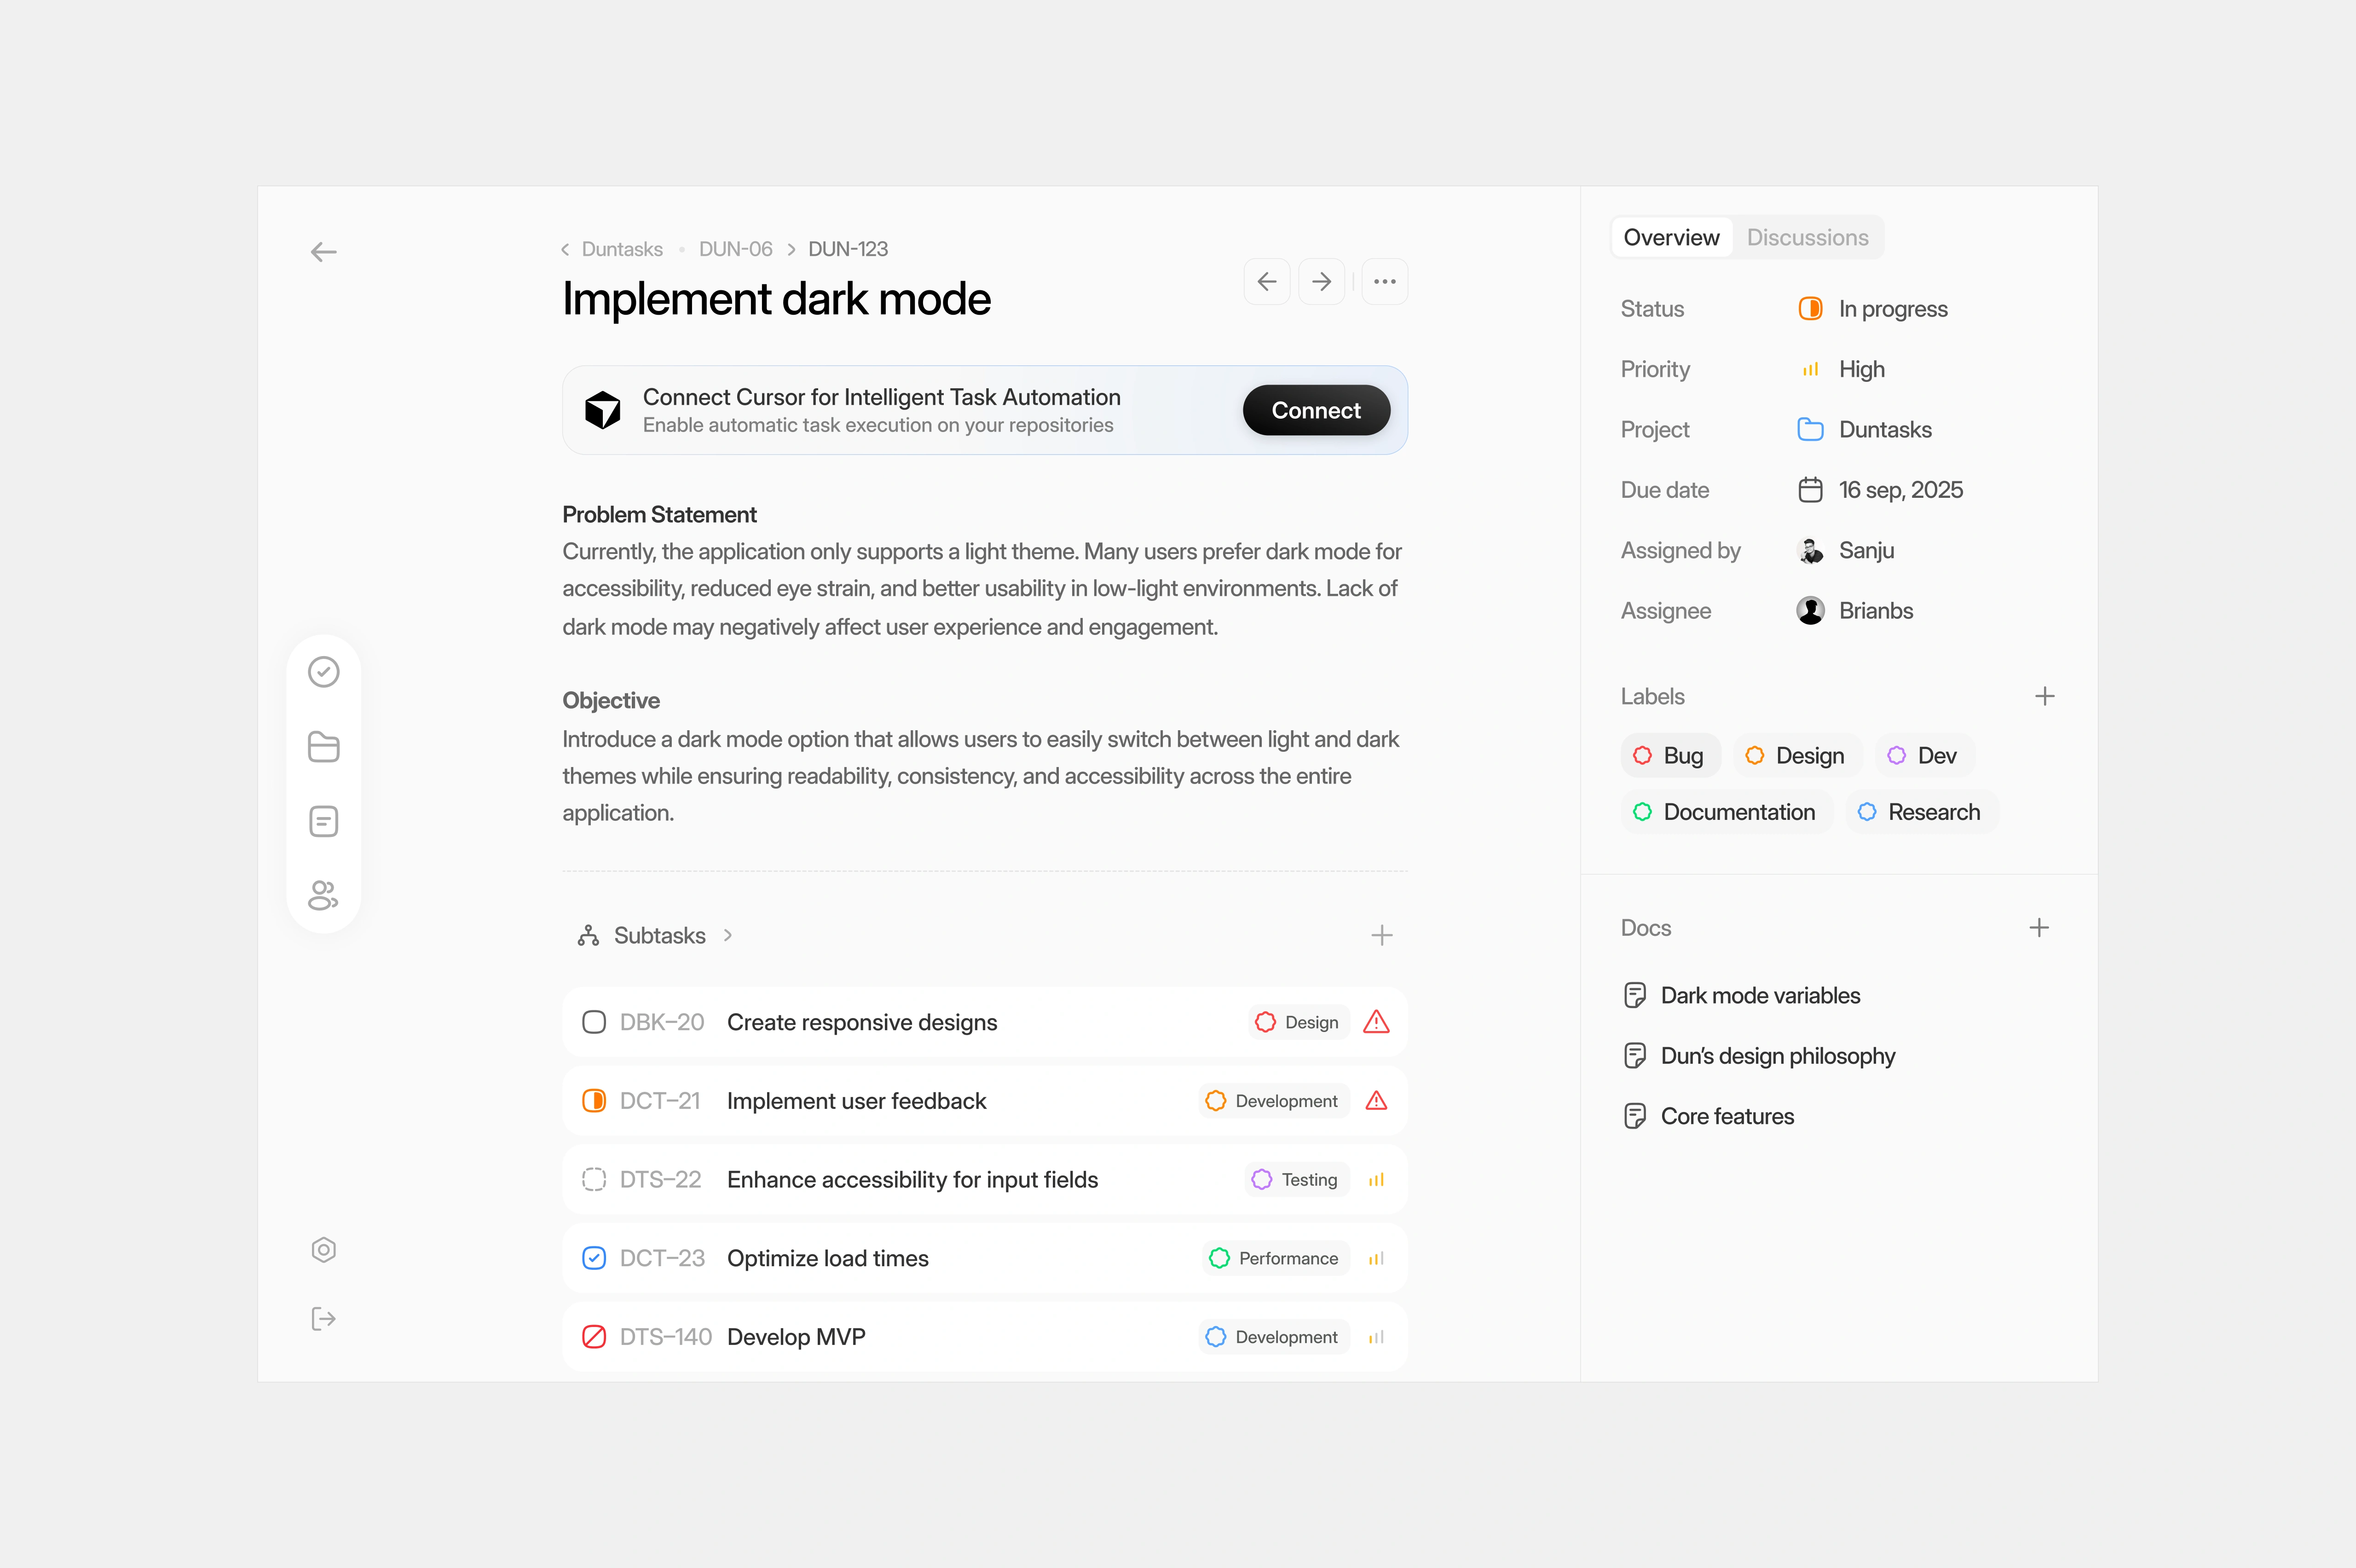Open the team members icon in sidebar

point(323,895)
